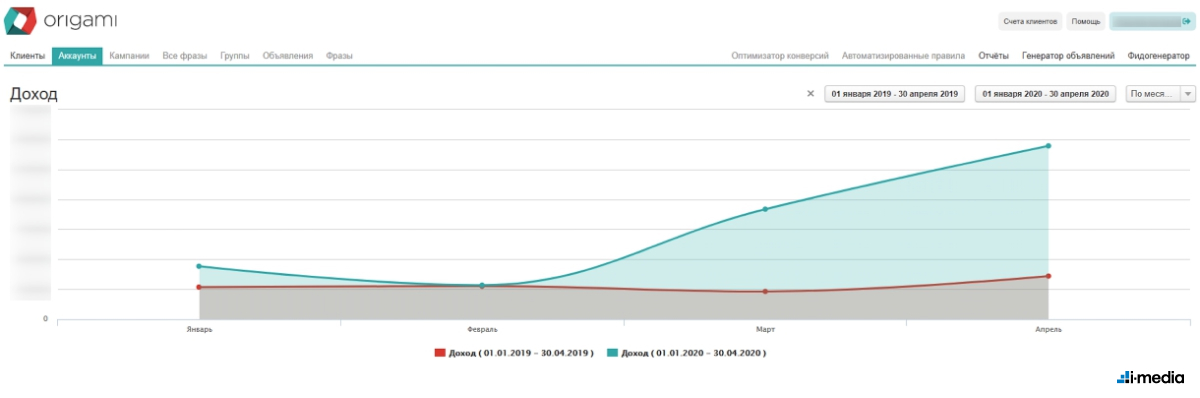Viewport: 1200px width, 398px height.
Task: Open Оптимизатор конверсий
Action: [x=780, y=56]
